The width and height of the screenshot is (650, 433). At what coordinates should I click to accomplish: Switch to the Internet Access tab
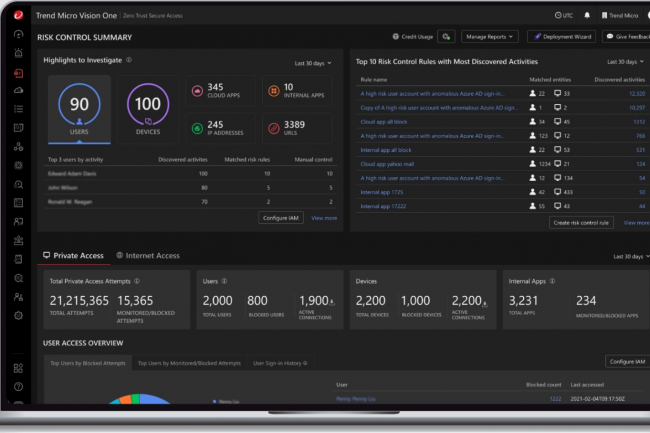pos(147,256)
